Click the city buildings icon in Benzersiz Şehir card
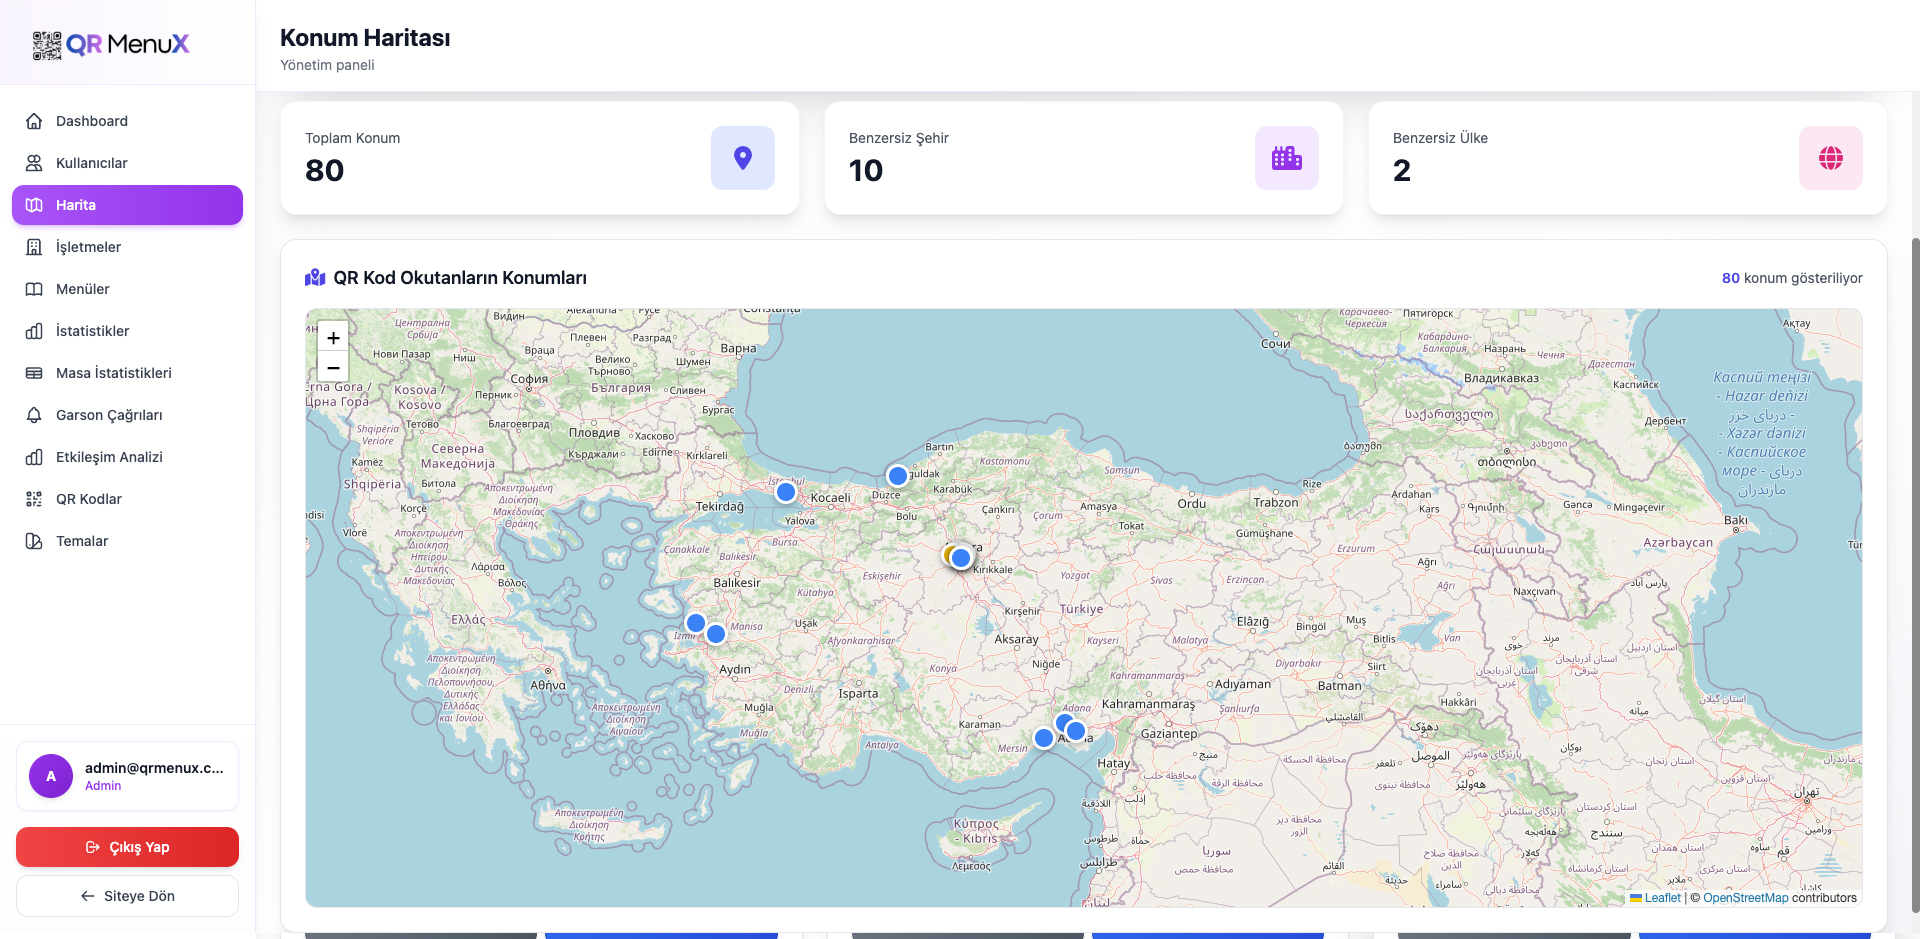 point(1286,158)
